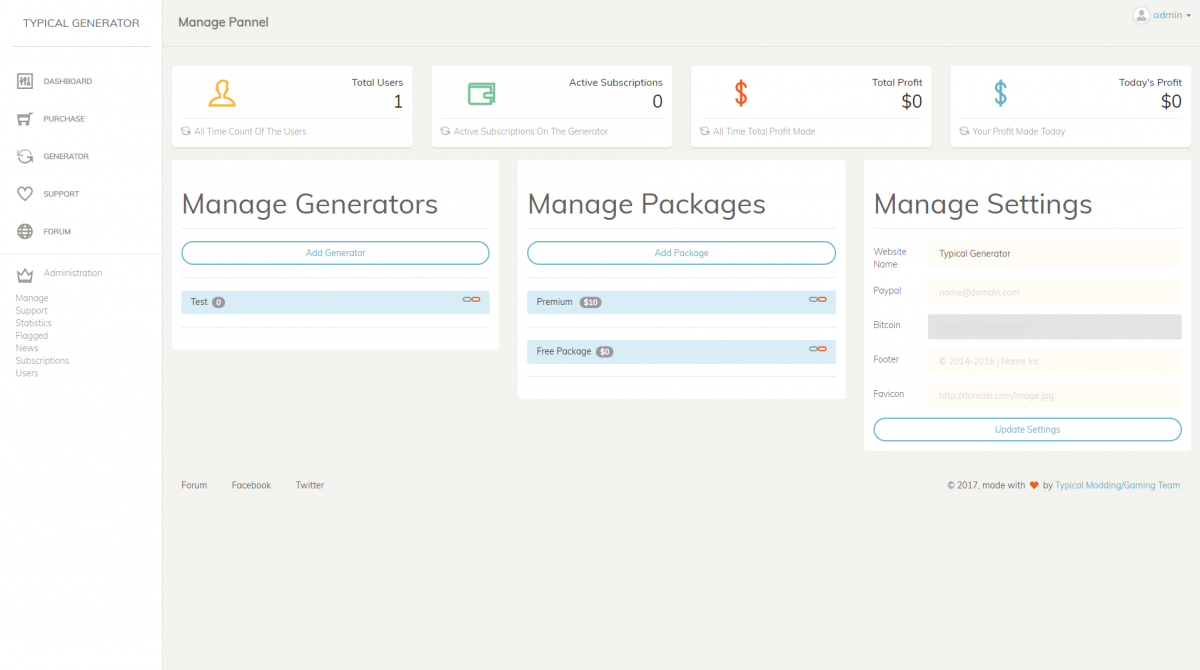1200x670 pixels.
Task: Open the admin user dropdown
Action: click(x=1162, y=15)
